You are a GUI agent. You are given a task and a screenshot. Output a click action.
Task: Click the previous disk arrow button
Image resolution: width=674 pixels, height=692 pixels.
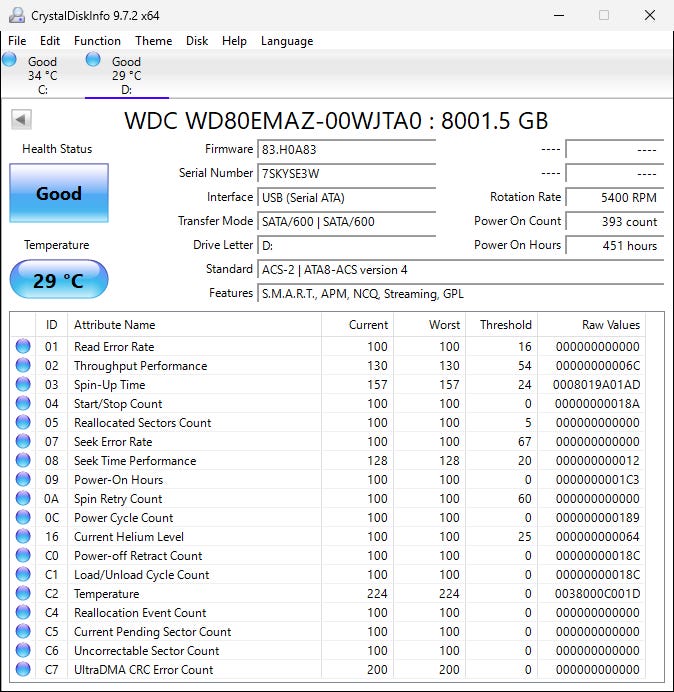click(21, 120)
